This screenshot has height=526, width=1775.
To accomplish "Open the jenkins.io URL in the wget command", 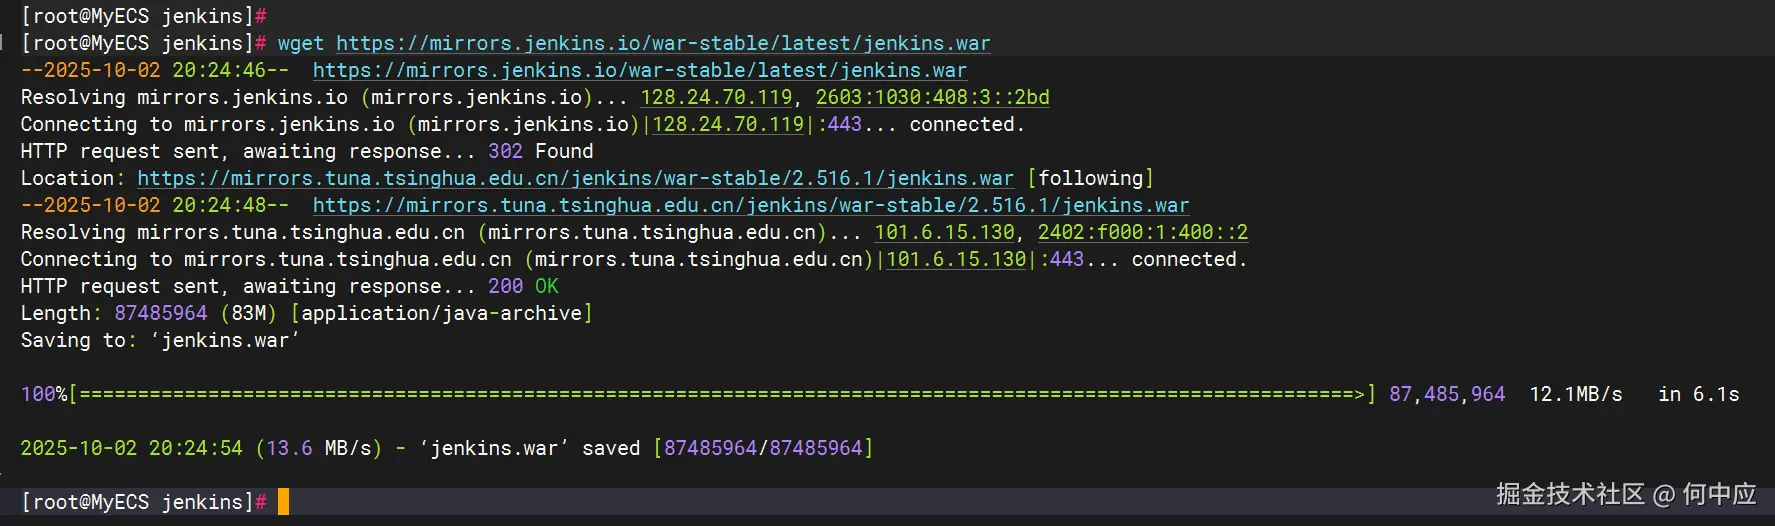I will pyautogui.click(x=663, y=43).
